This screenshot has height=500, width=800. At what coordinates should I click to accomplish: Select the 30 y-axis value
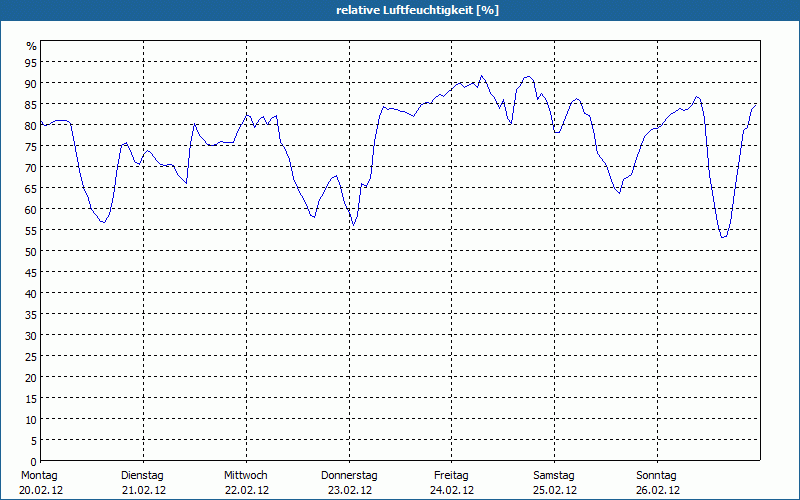tap(32, 336)
